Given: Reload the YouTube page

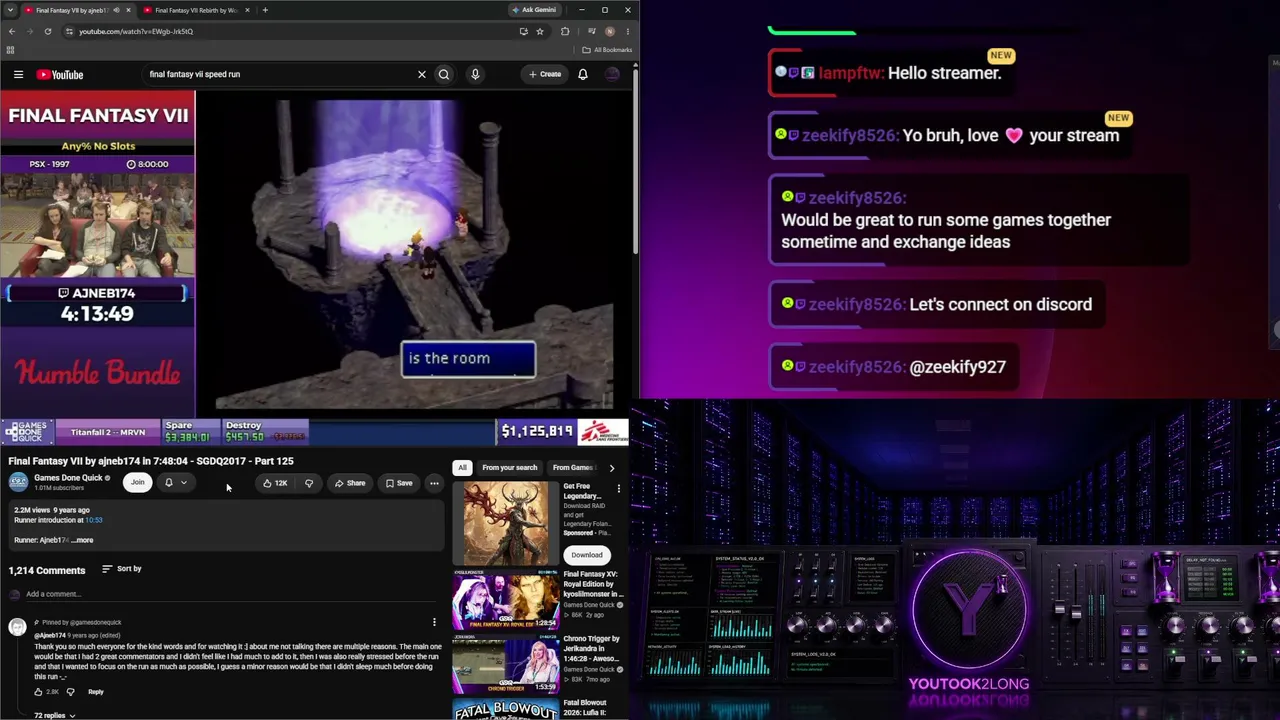Looking at the screenshot, I should (x=48, y=31).
